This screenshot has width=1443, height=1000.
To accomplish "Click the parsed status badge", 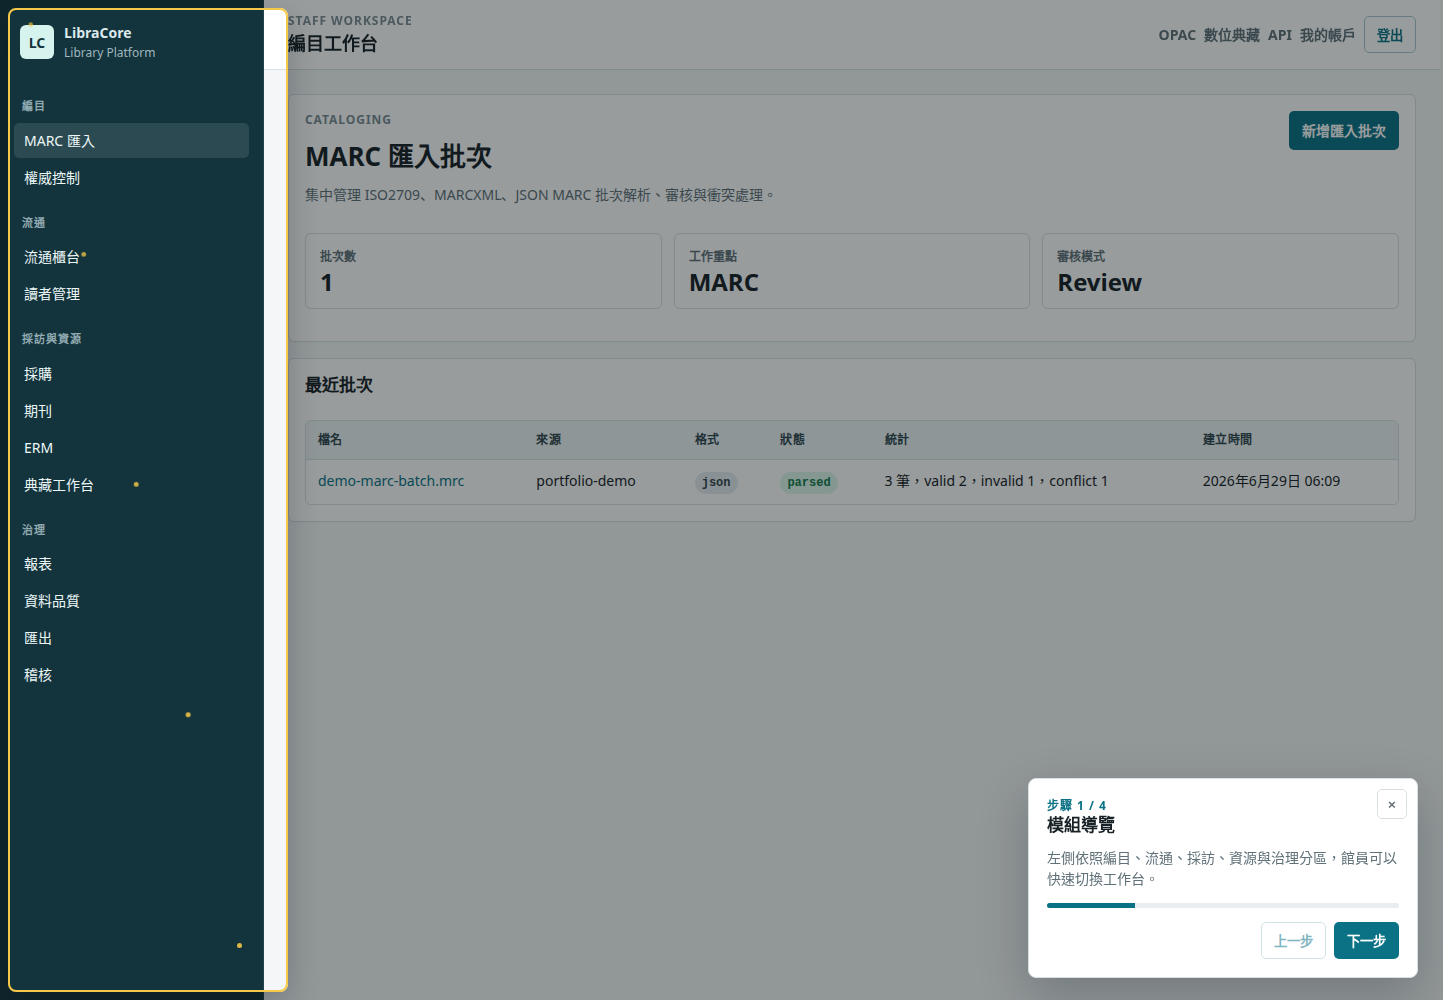I will click(808, 482).
